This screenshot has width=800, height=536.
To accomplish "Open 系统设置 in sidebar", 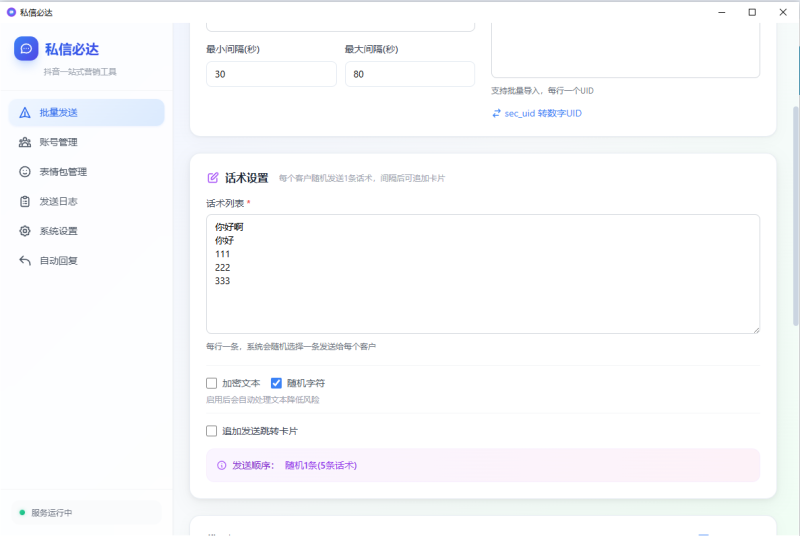I will pos(86,231).
